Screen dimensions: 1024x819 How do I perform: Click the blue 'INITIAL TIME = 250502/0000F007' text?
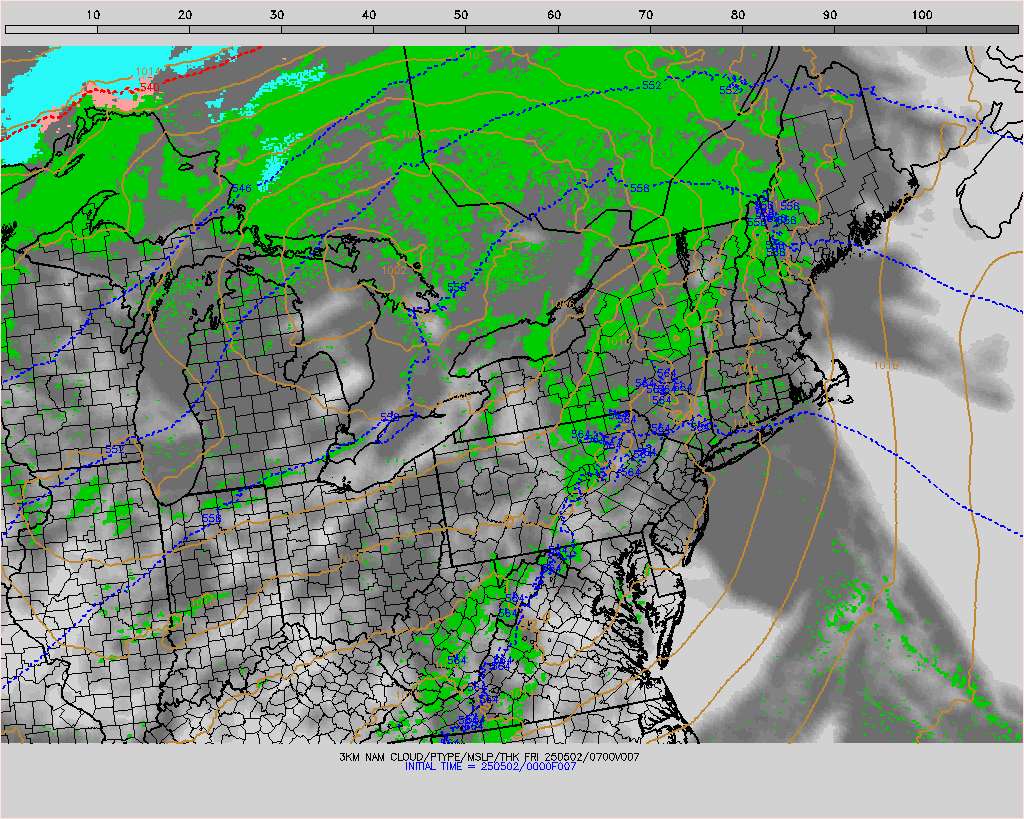click(x=490, y=766)
